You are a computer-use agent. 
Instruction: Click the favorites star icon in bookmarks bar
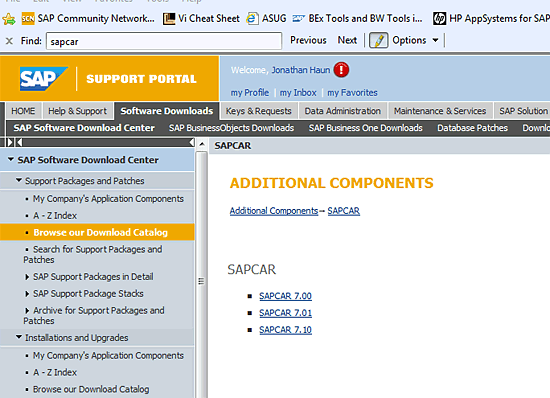[x=9, y=19]
